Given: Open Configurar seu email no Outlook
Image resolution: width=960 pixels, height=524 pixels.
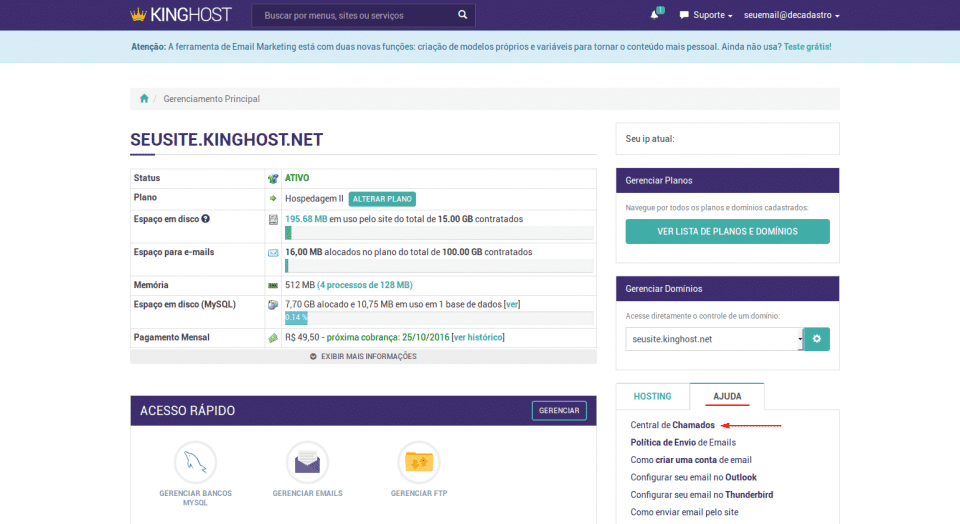Looking at the screenshot, I should (693, 477).
